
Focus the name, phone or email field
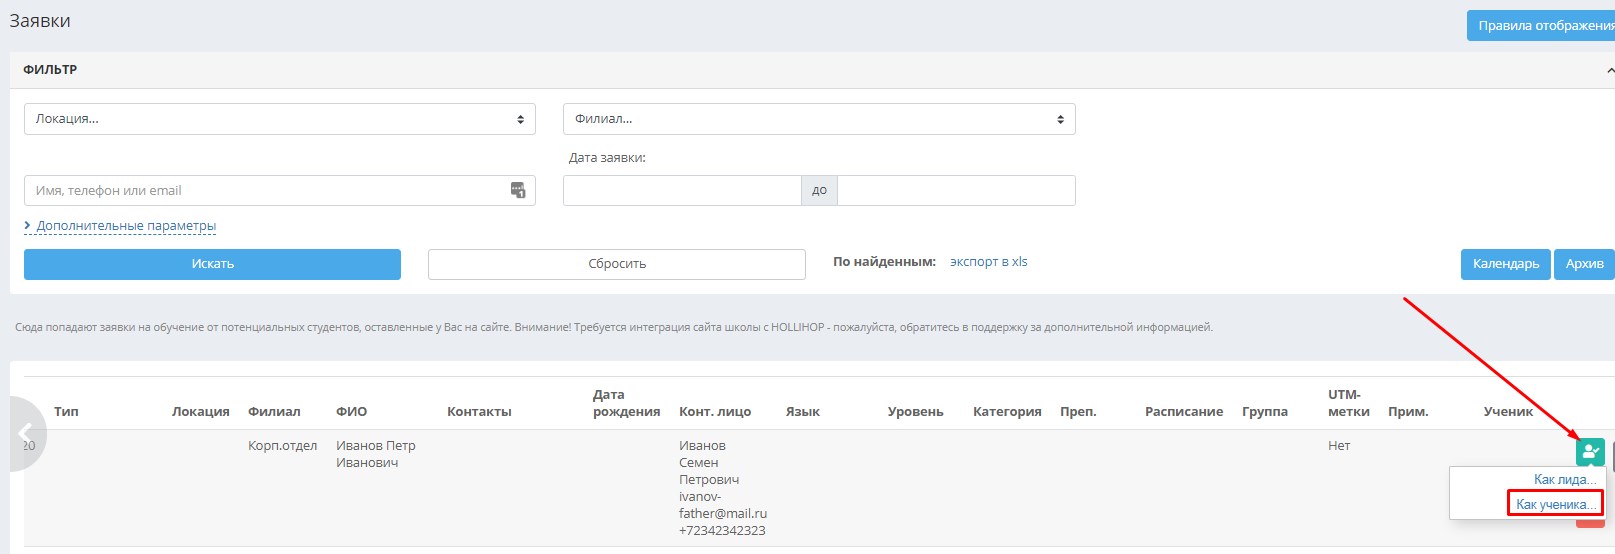(x=280, y=190)
